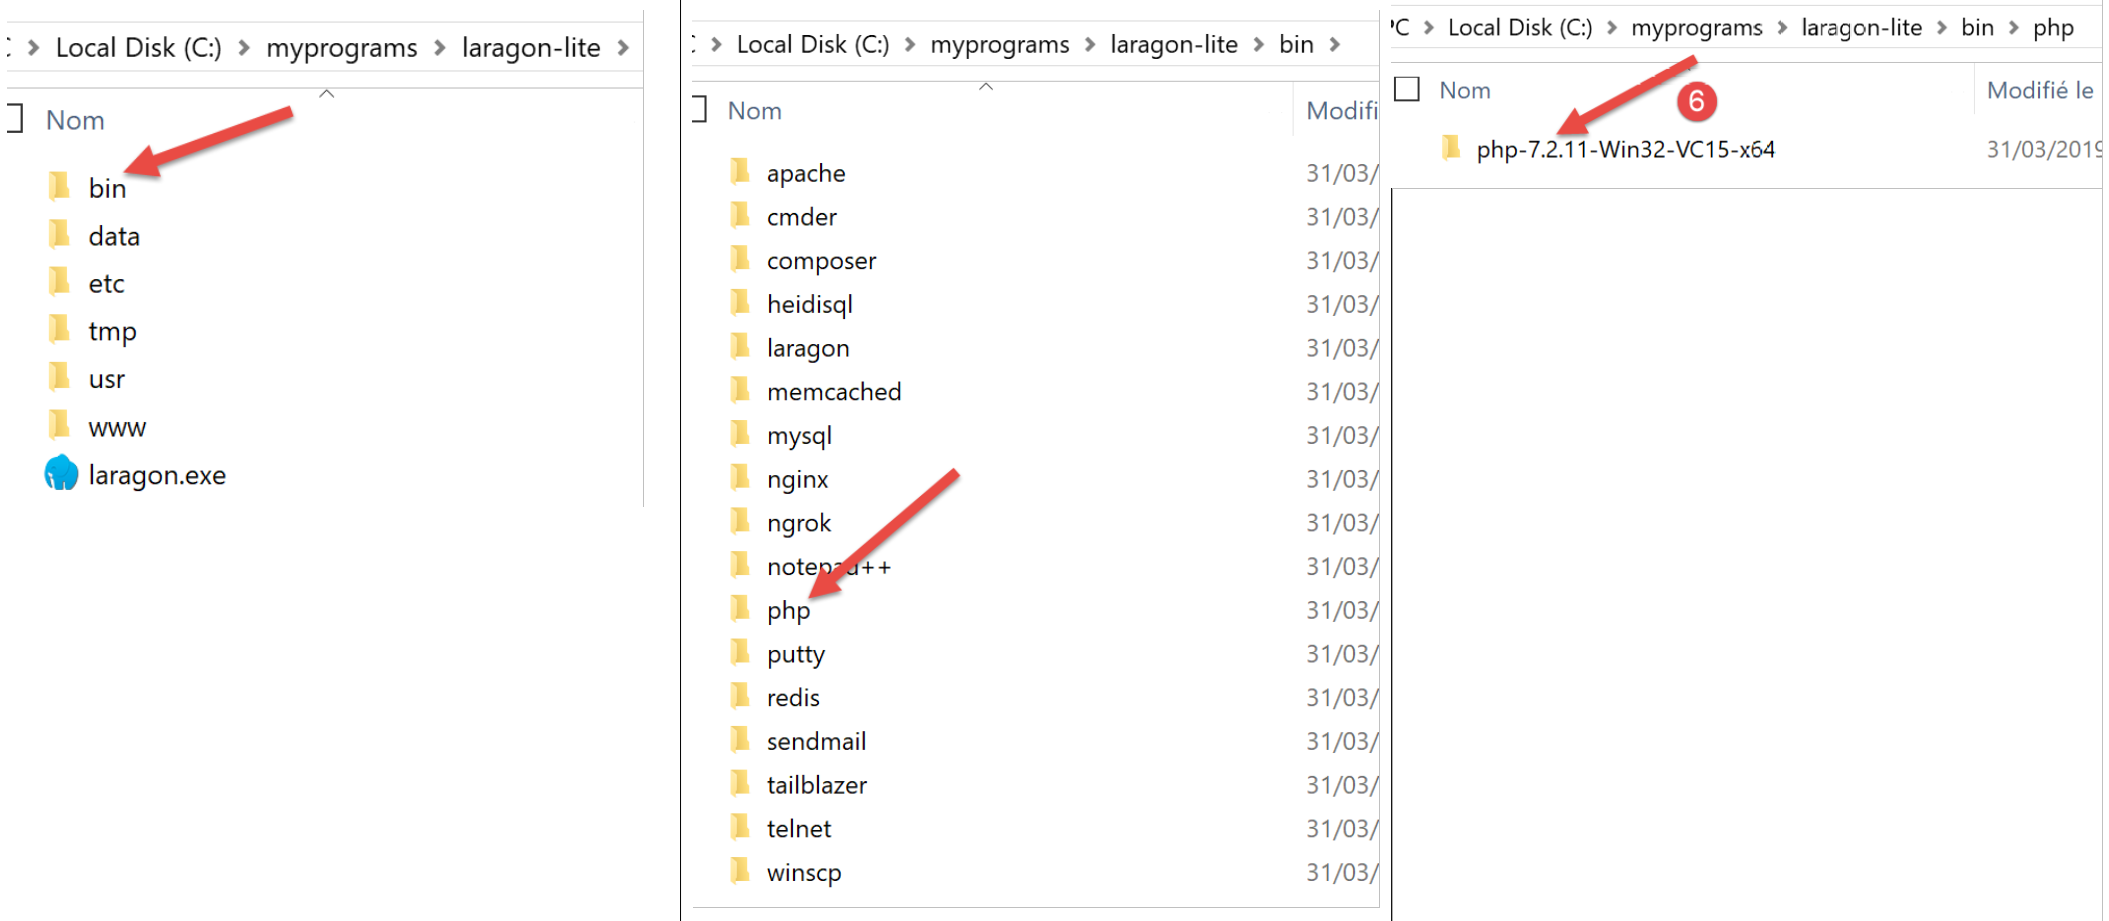2109x921 pixels.
Task: Toggle select-all checkbox in bin folder window
Action: pyautogui.click(x=699, y=110)
